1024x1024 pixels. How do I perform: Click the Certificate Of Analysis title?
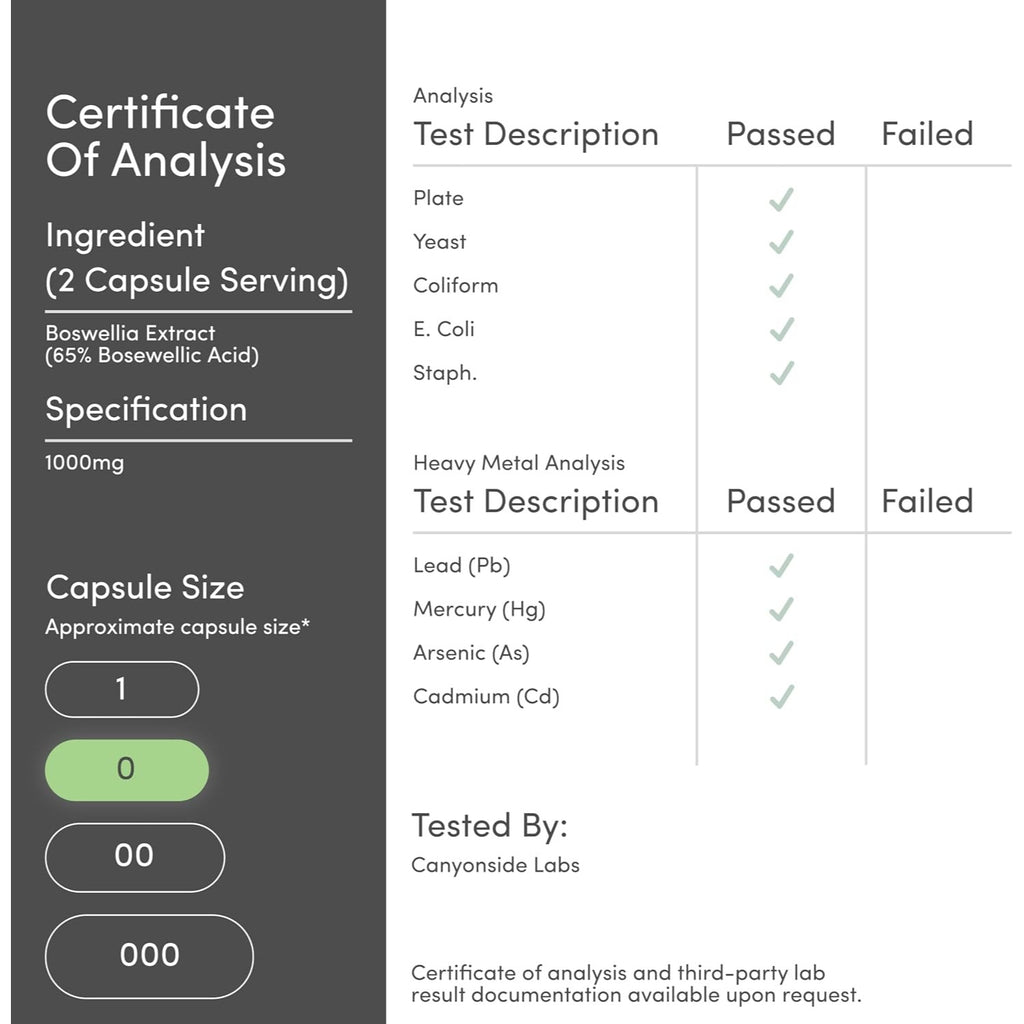[x=166, y=136]
